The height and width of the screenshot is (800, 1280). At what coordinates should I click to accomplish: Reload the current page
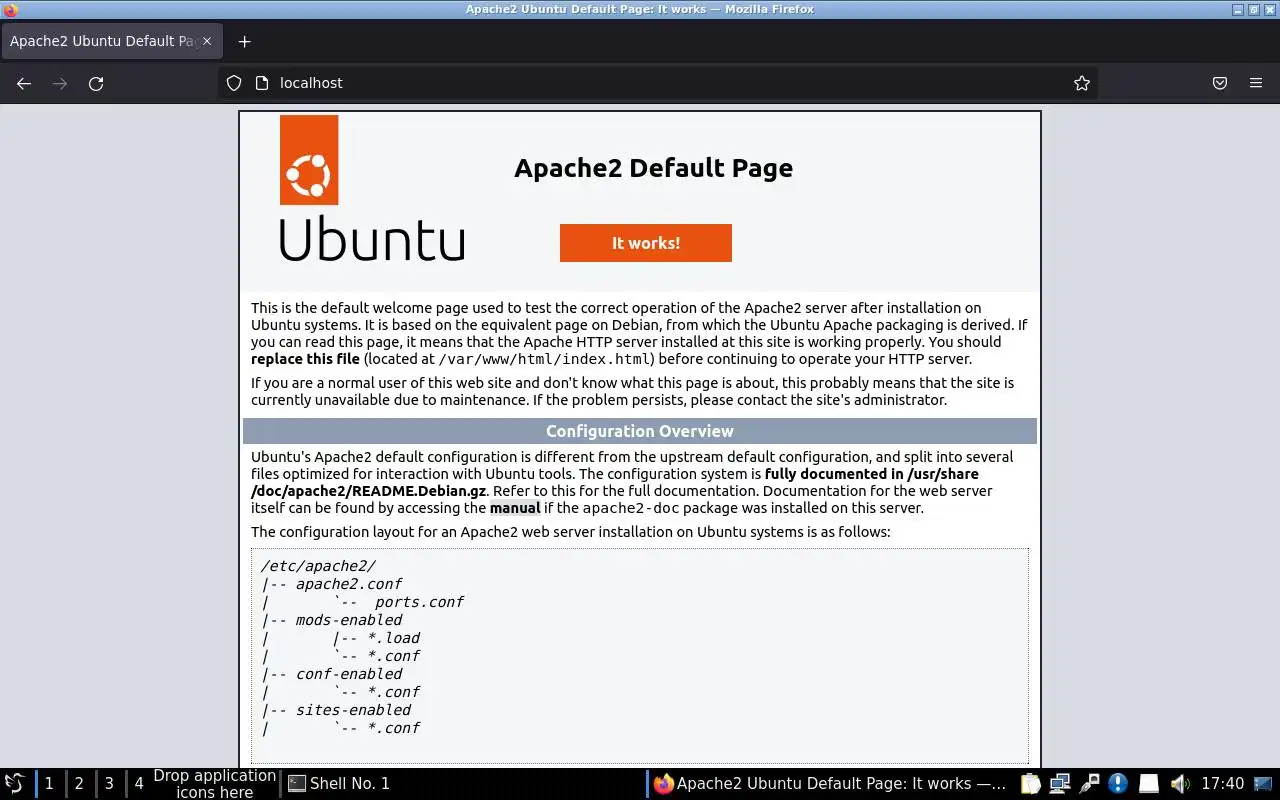pos(96,84)
